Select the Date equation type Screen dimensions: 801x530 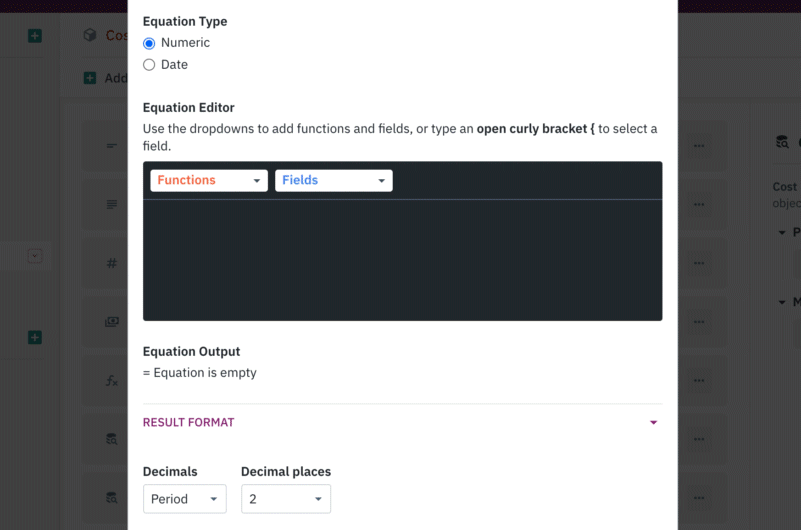(149, 65)
